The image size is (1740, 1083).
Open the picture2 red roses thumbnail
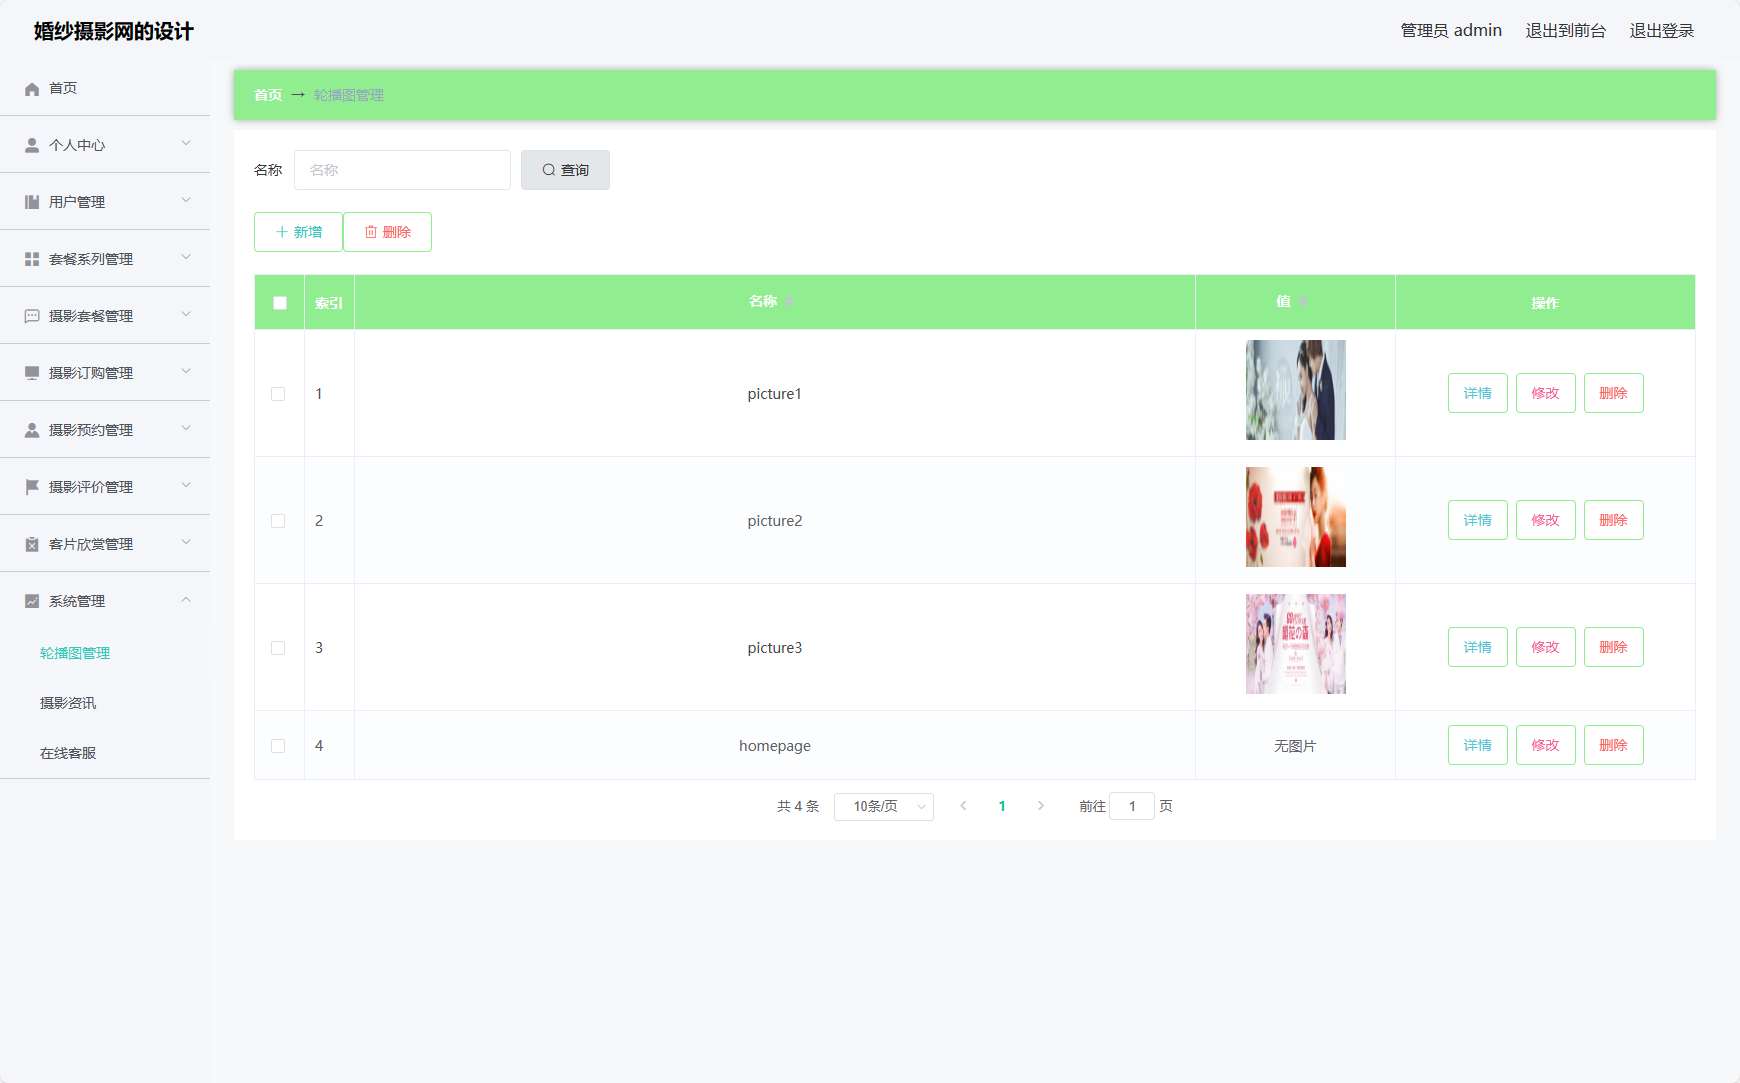point(1296,517)
